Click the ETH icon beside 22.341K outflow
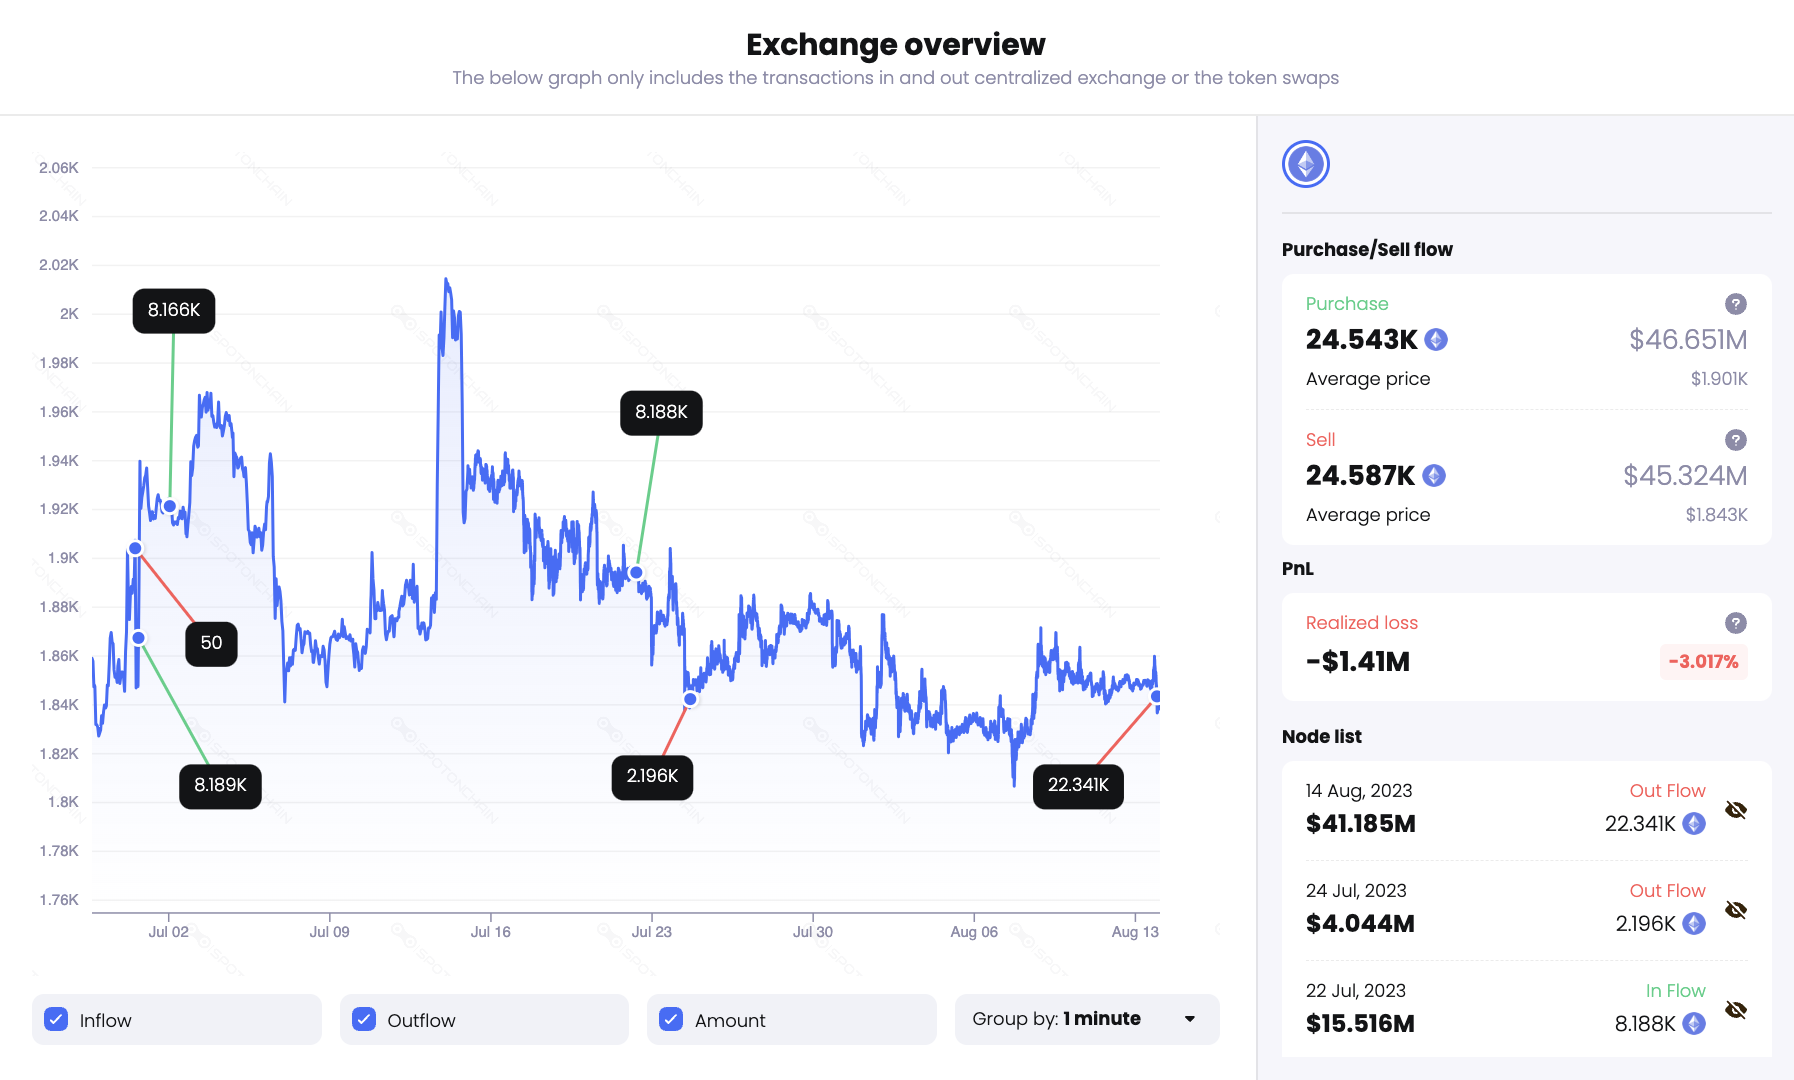Screen dimensions: 1794x1080 [1694, 824]
